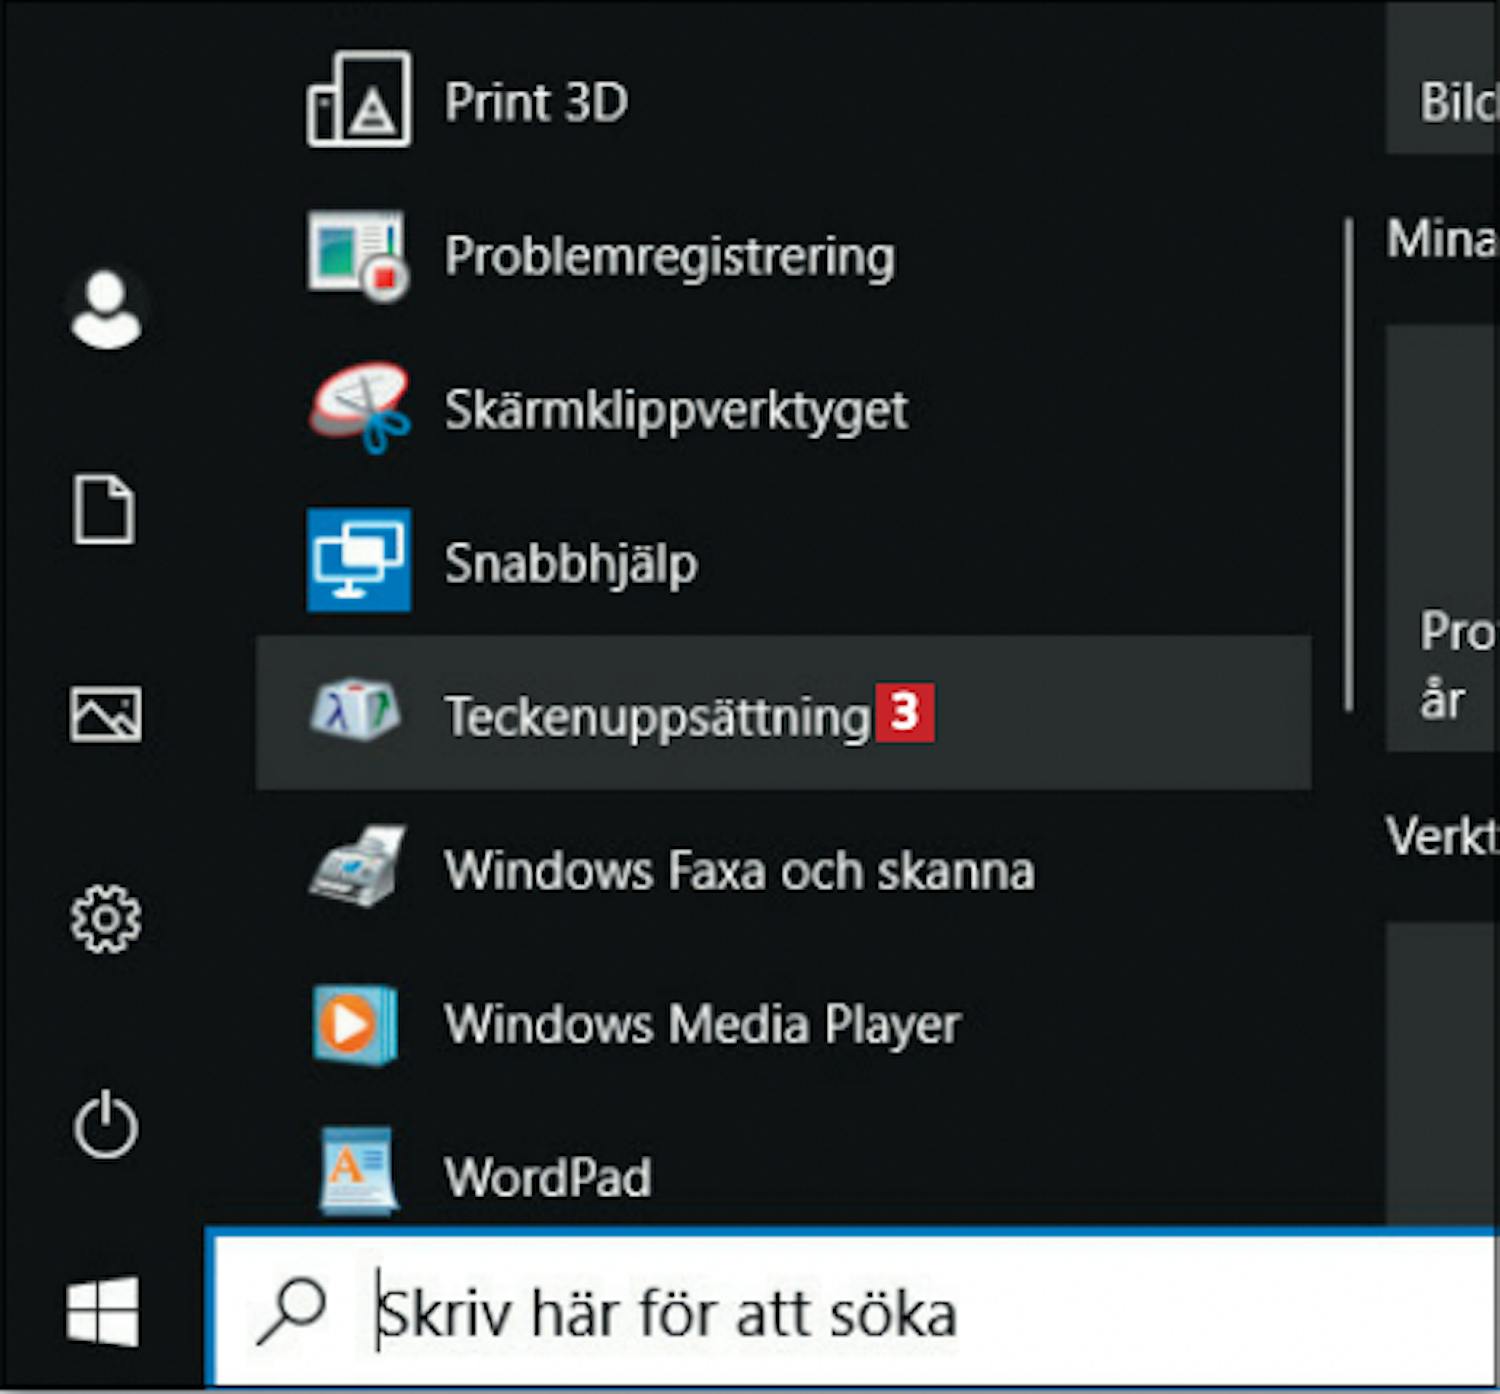
Task: Click the magnifier icon in search box
Action: click(x=291, y=1312)
